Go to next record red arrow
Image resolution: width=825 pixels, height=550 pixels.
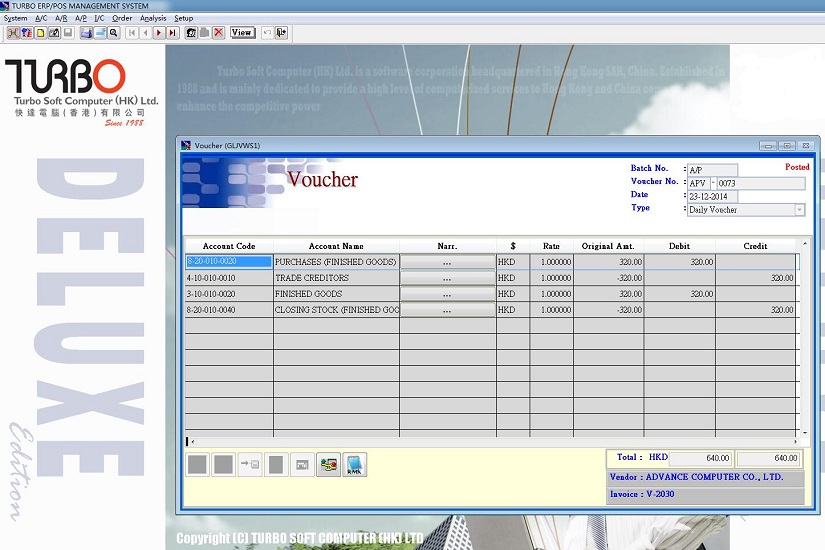point(159,33)
